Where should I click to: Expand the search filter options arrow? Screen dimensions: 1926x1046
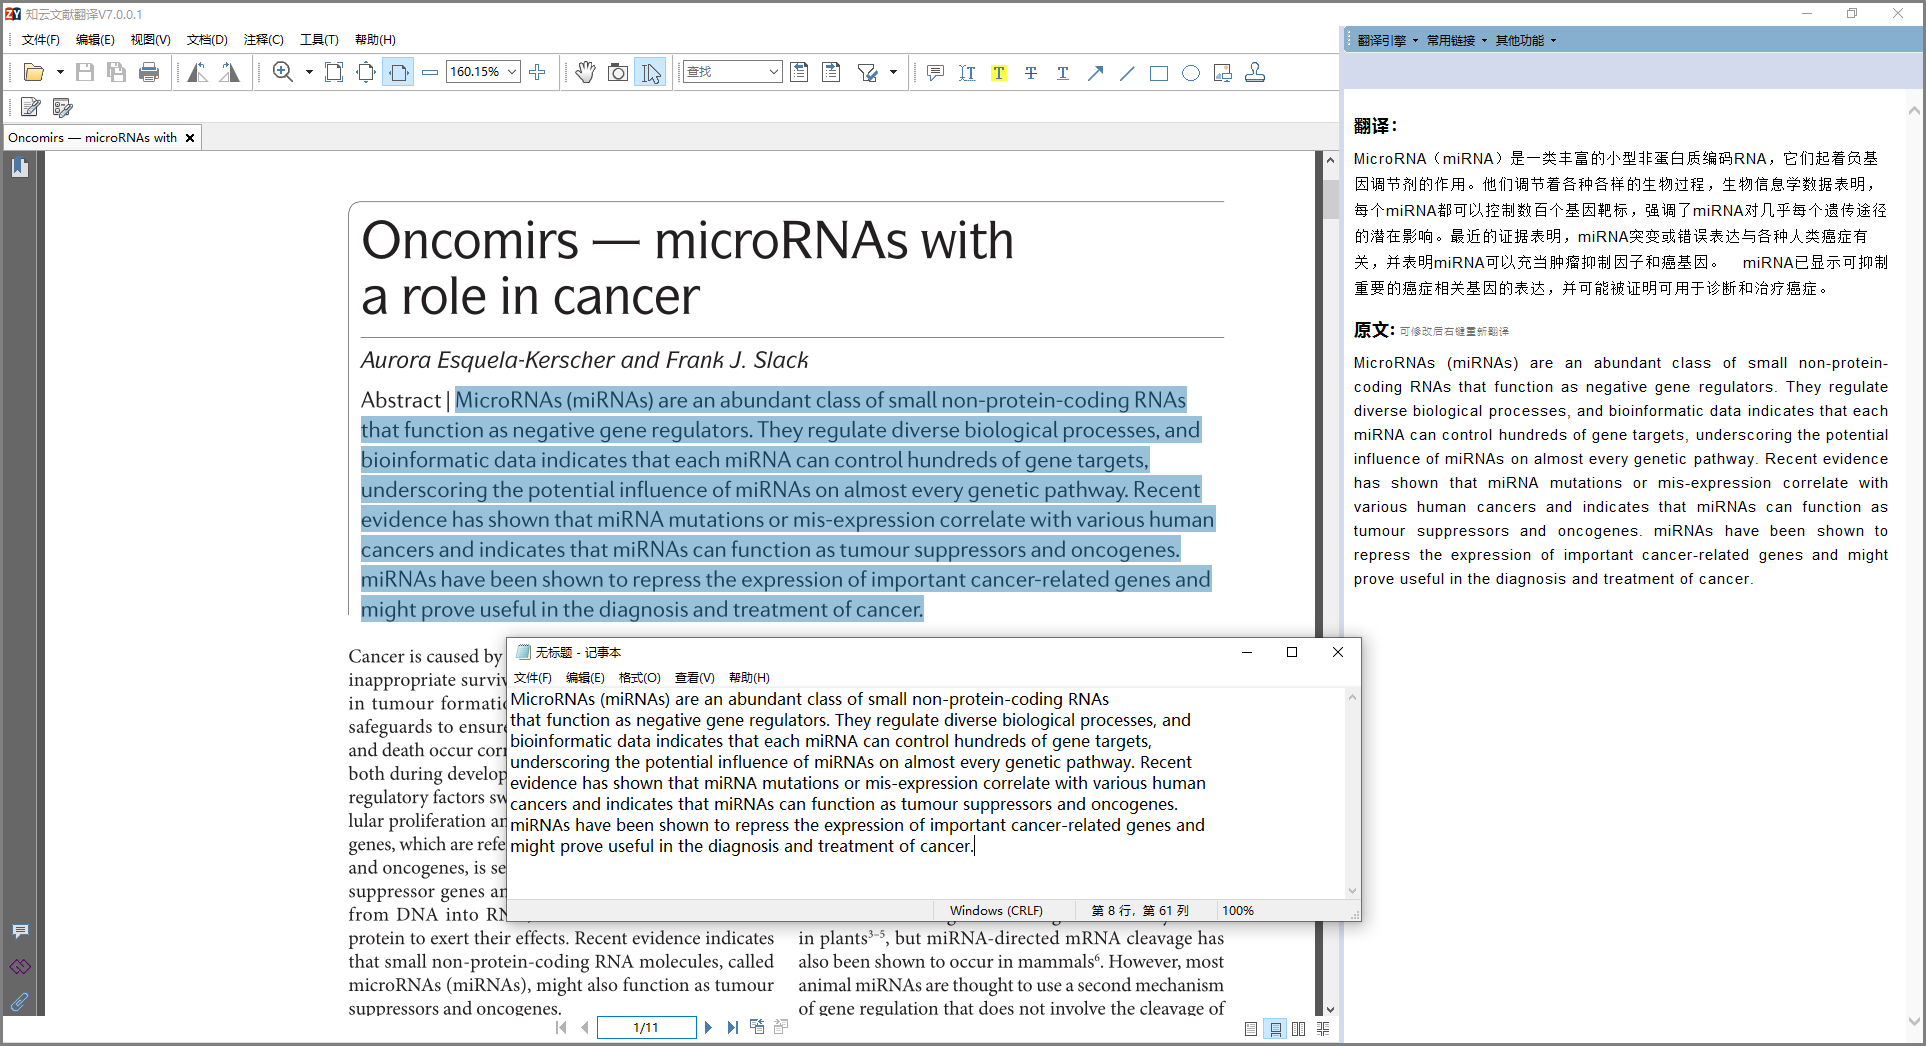pyautogui.click(x=893, y=72)
